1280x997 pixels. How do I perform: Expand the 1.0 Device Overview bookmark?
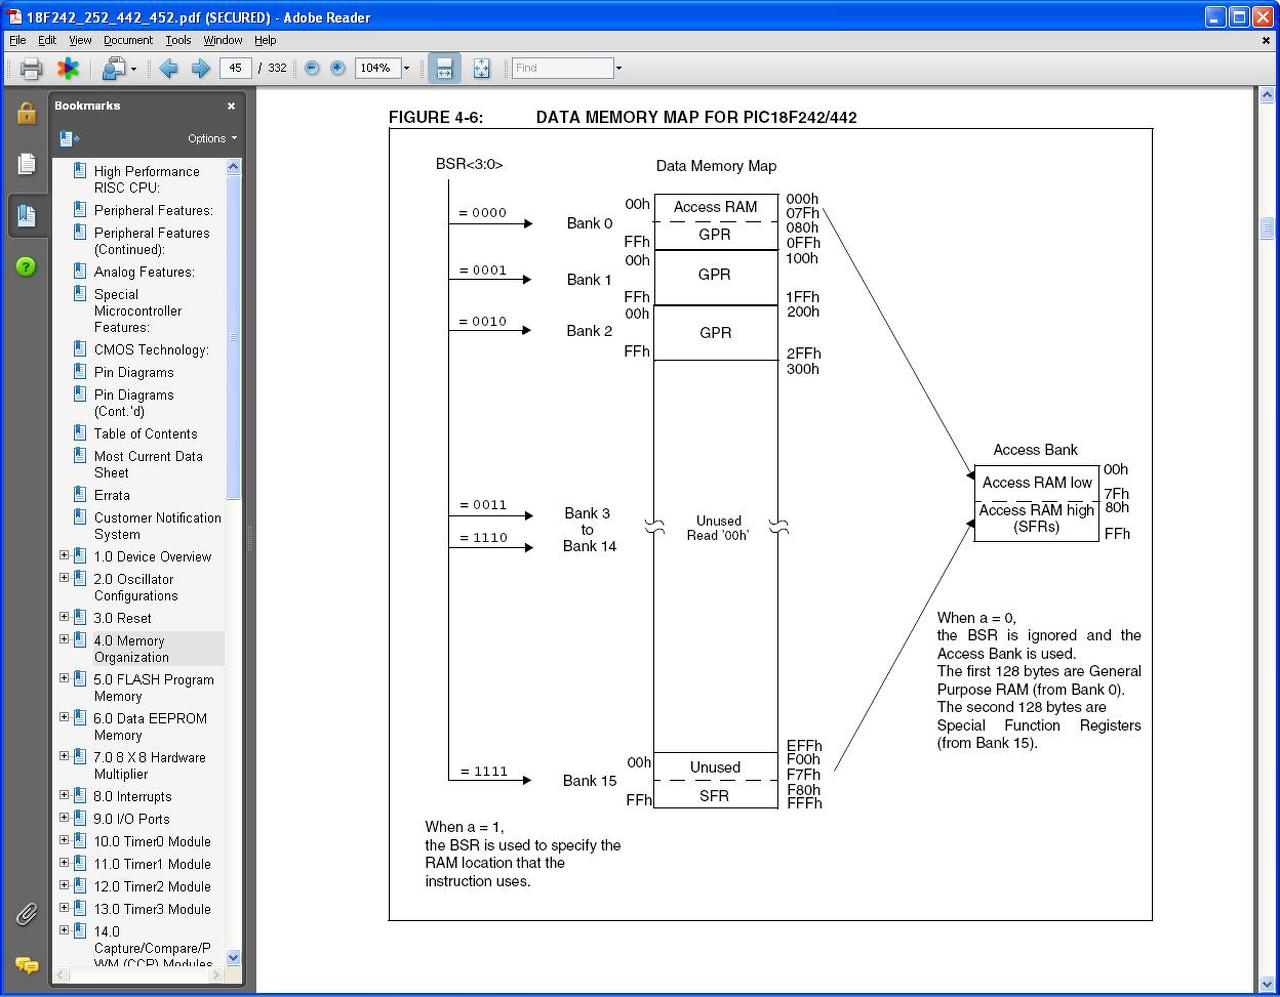(64, 555)
